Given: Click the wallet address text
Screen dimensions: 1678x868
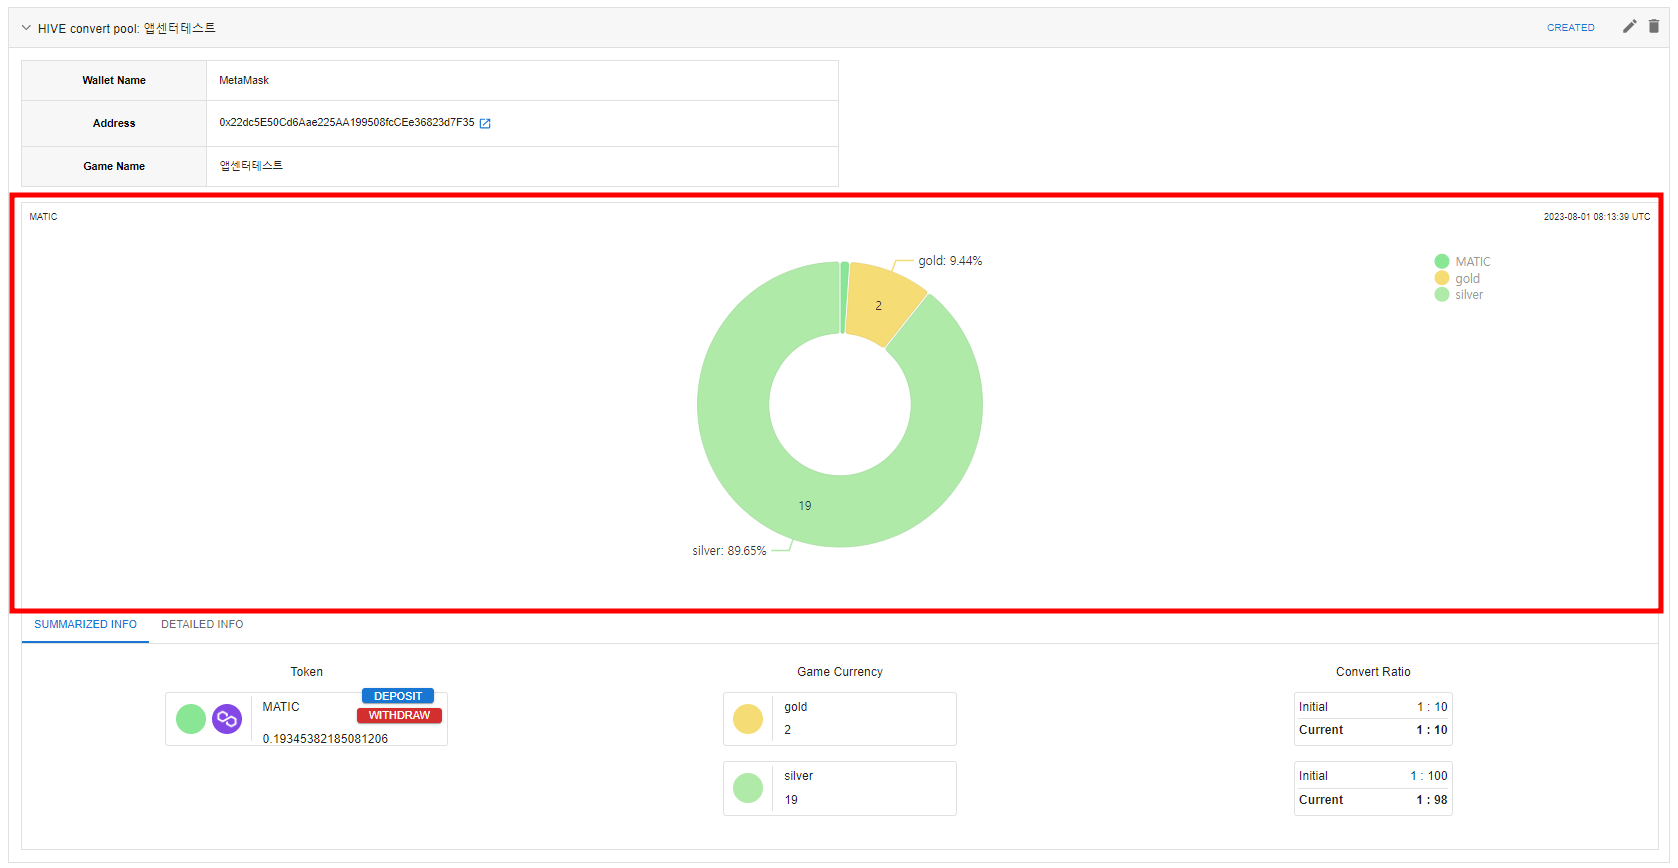Looking at the screenshot, I should click(346, 123).
